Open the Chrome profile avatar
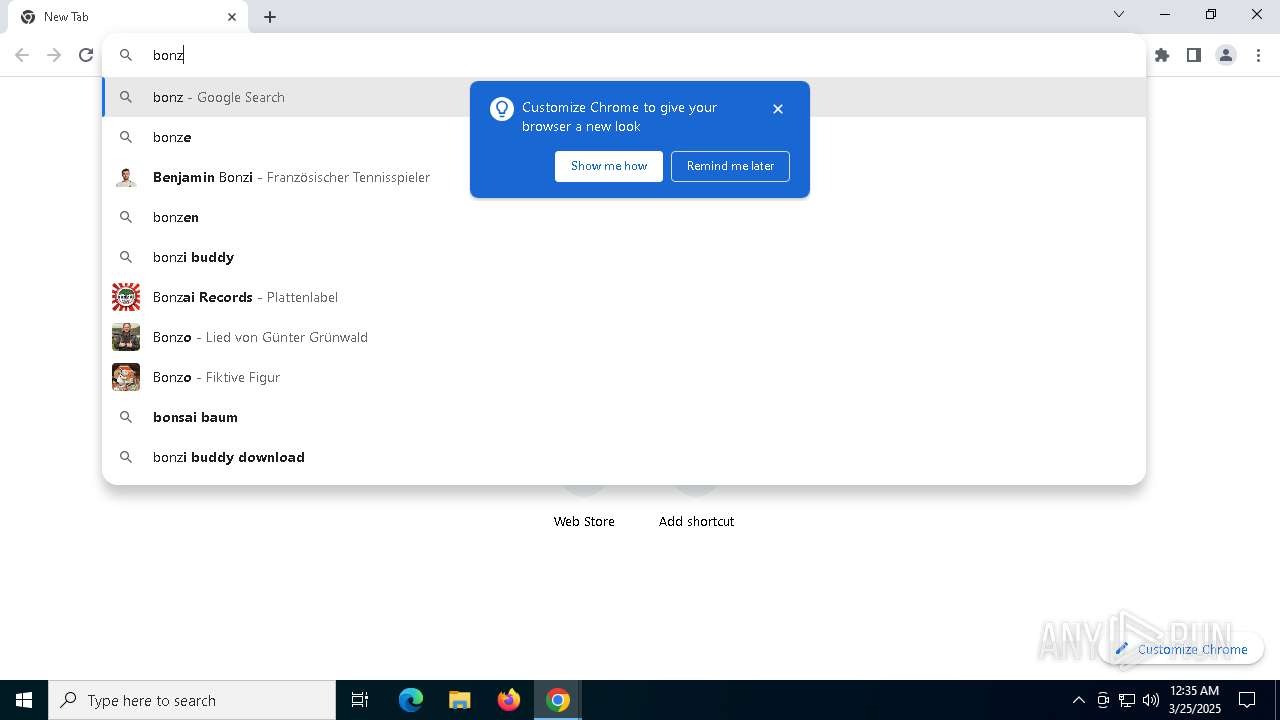1280x720 pixels. (x=1226, y=55)
